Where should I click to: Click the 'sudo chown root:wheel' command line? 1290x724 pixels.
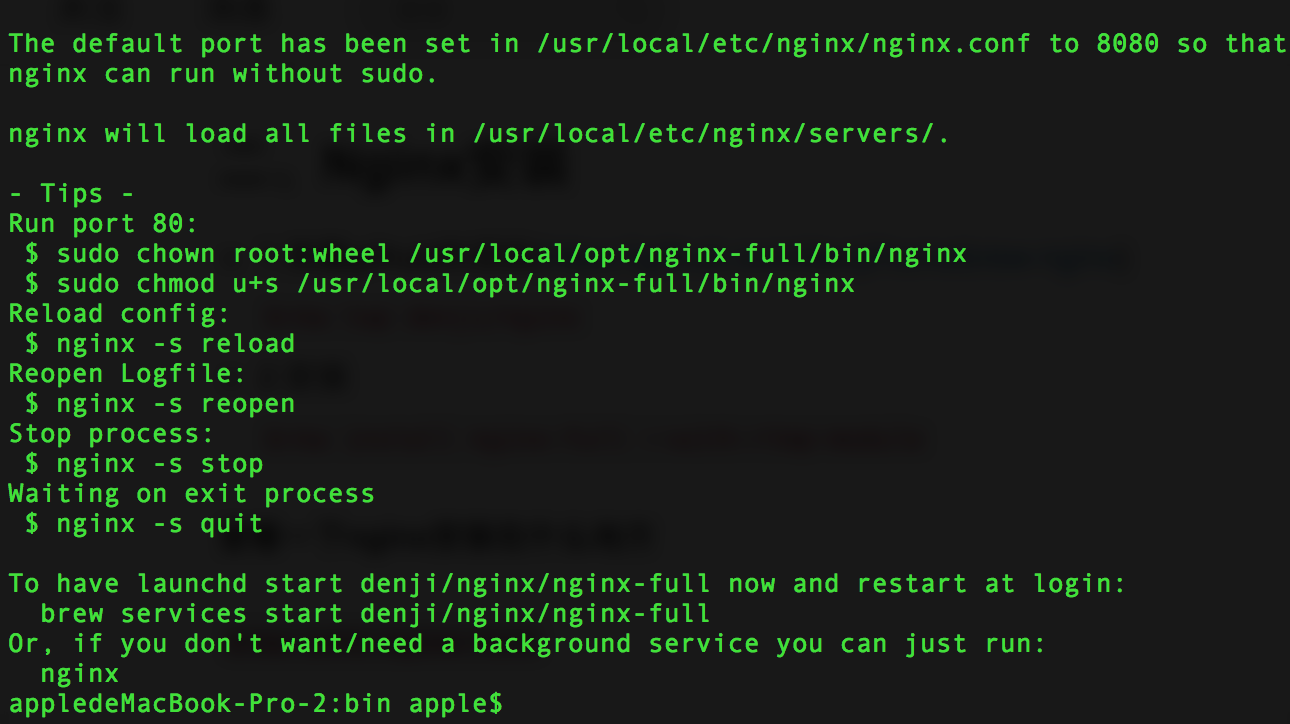pyautogui.click(x=496, y=254)
